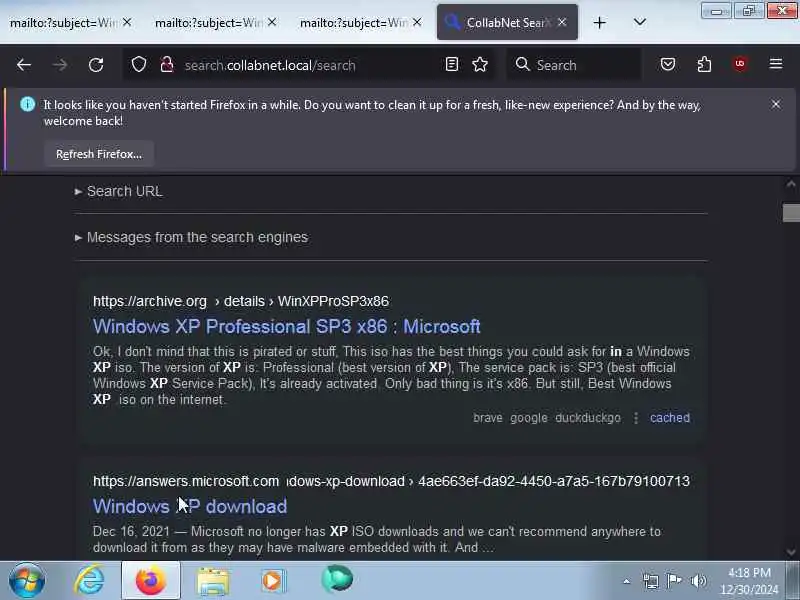This screenshot has height=600, width=800.
Task: Click the info icon in notification bar
Action: click(28, 104)
